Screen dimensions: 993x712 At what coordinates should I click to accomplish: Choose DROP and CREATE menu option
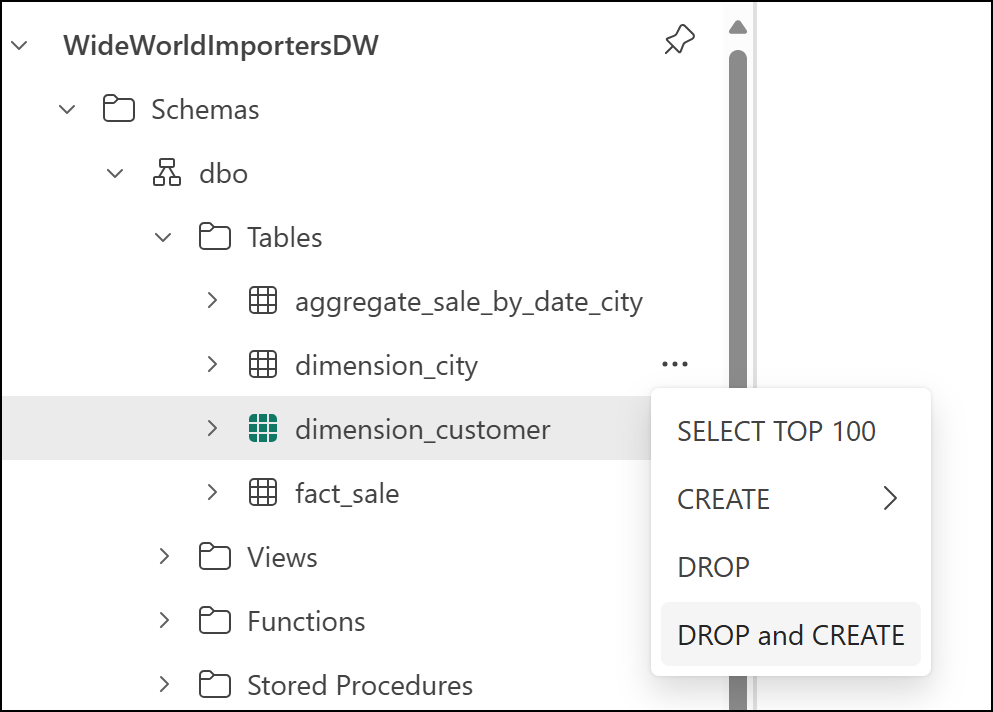pos(790,635)
